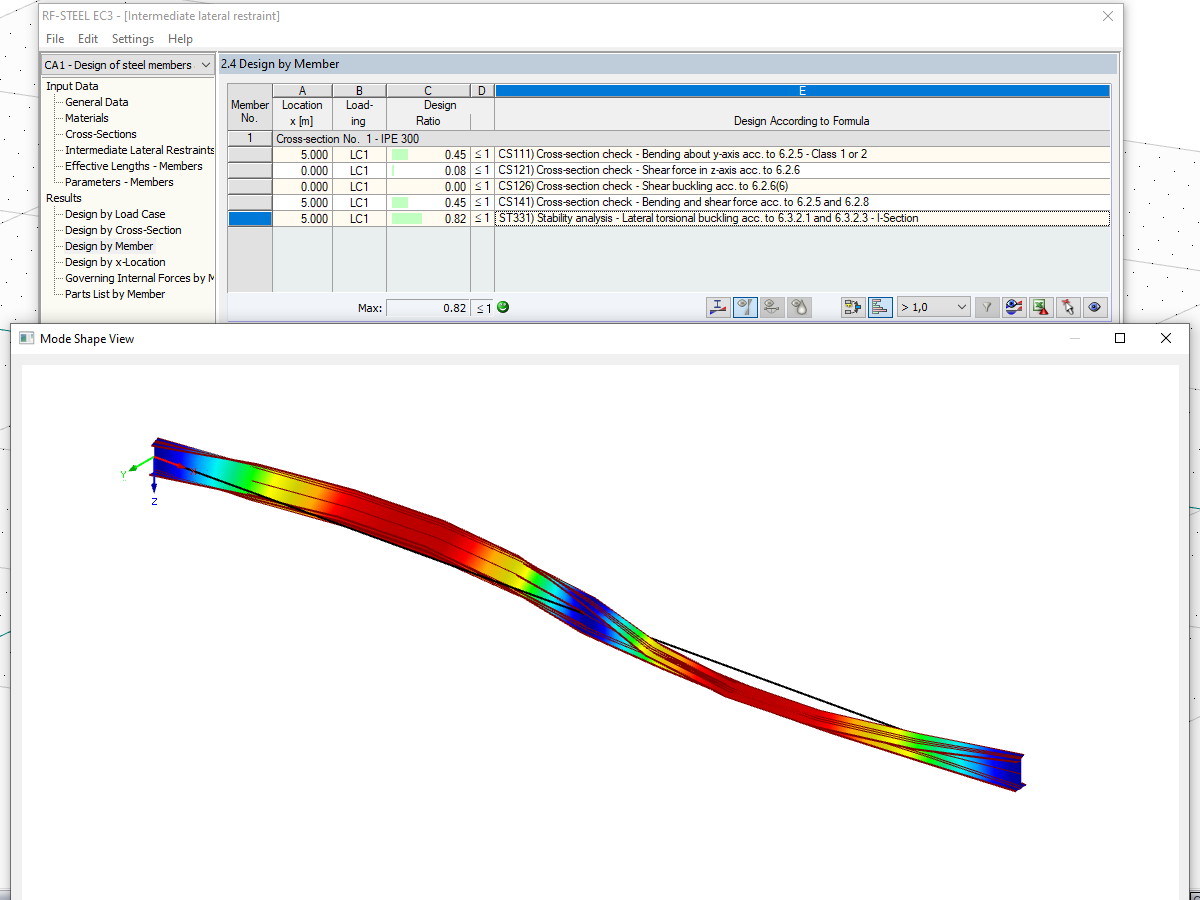Activate the eye visibility icon on toolbar

(x=1096, y=307)
